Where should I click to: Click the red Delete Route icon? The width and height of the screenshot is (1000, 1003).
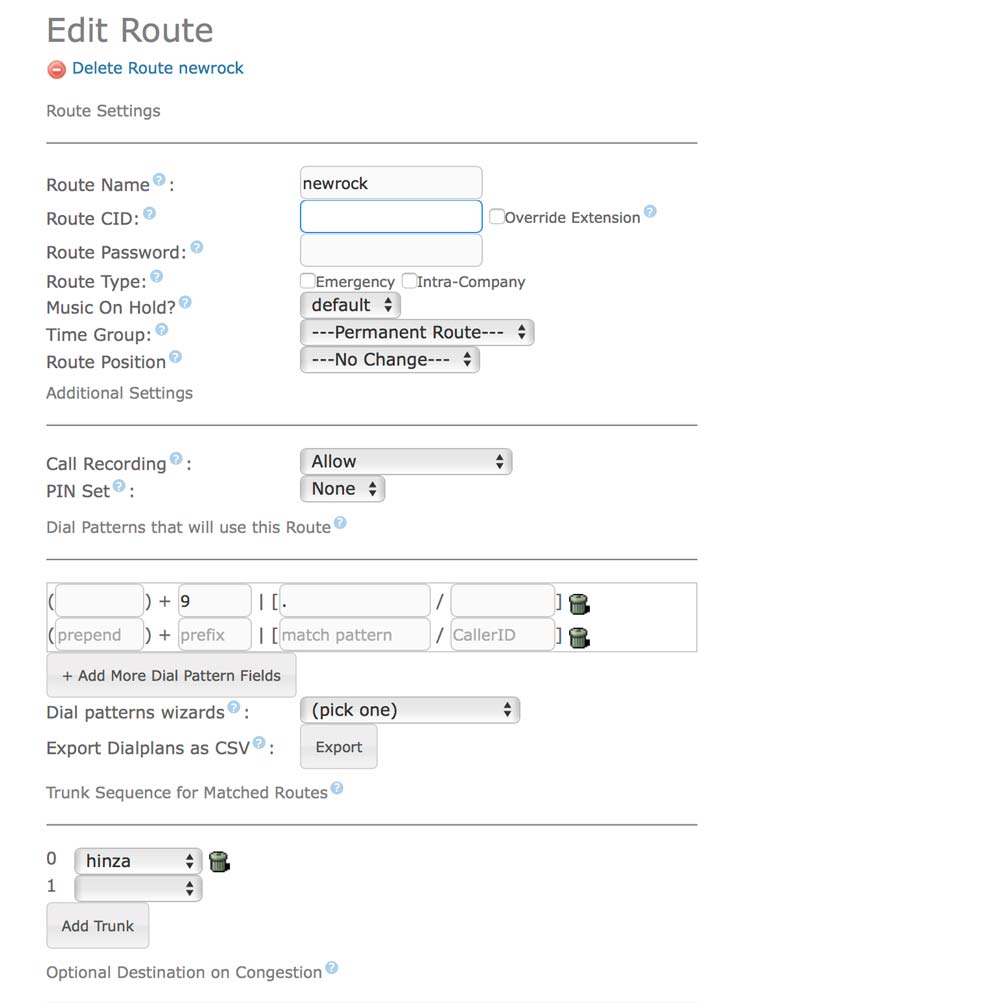(x=57, y=70)
